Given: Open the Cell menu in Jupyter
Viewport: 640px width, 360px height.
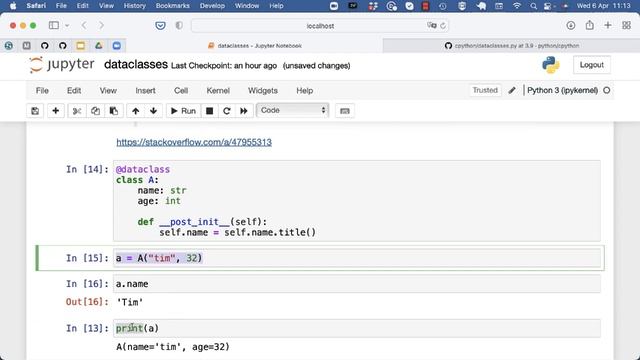Looking at the screenshot, I should click(x=181, y=91).
